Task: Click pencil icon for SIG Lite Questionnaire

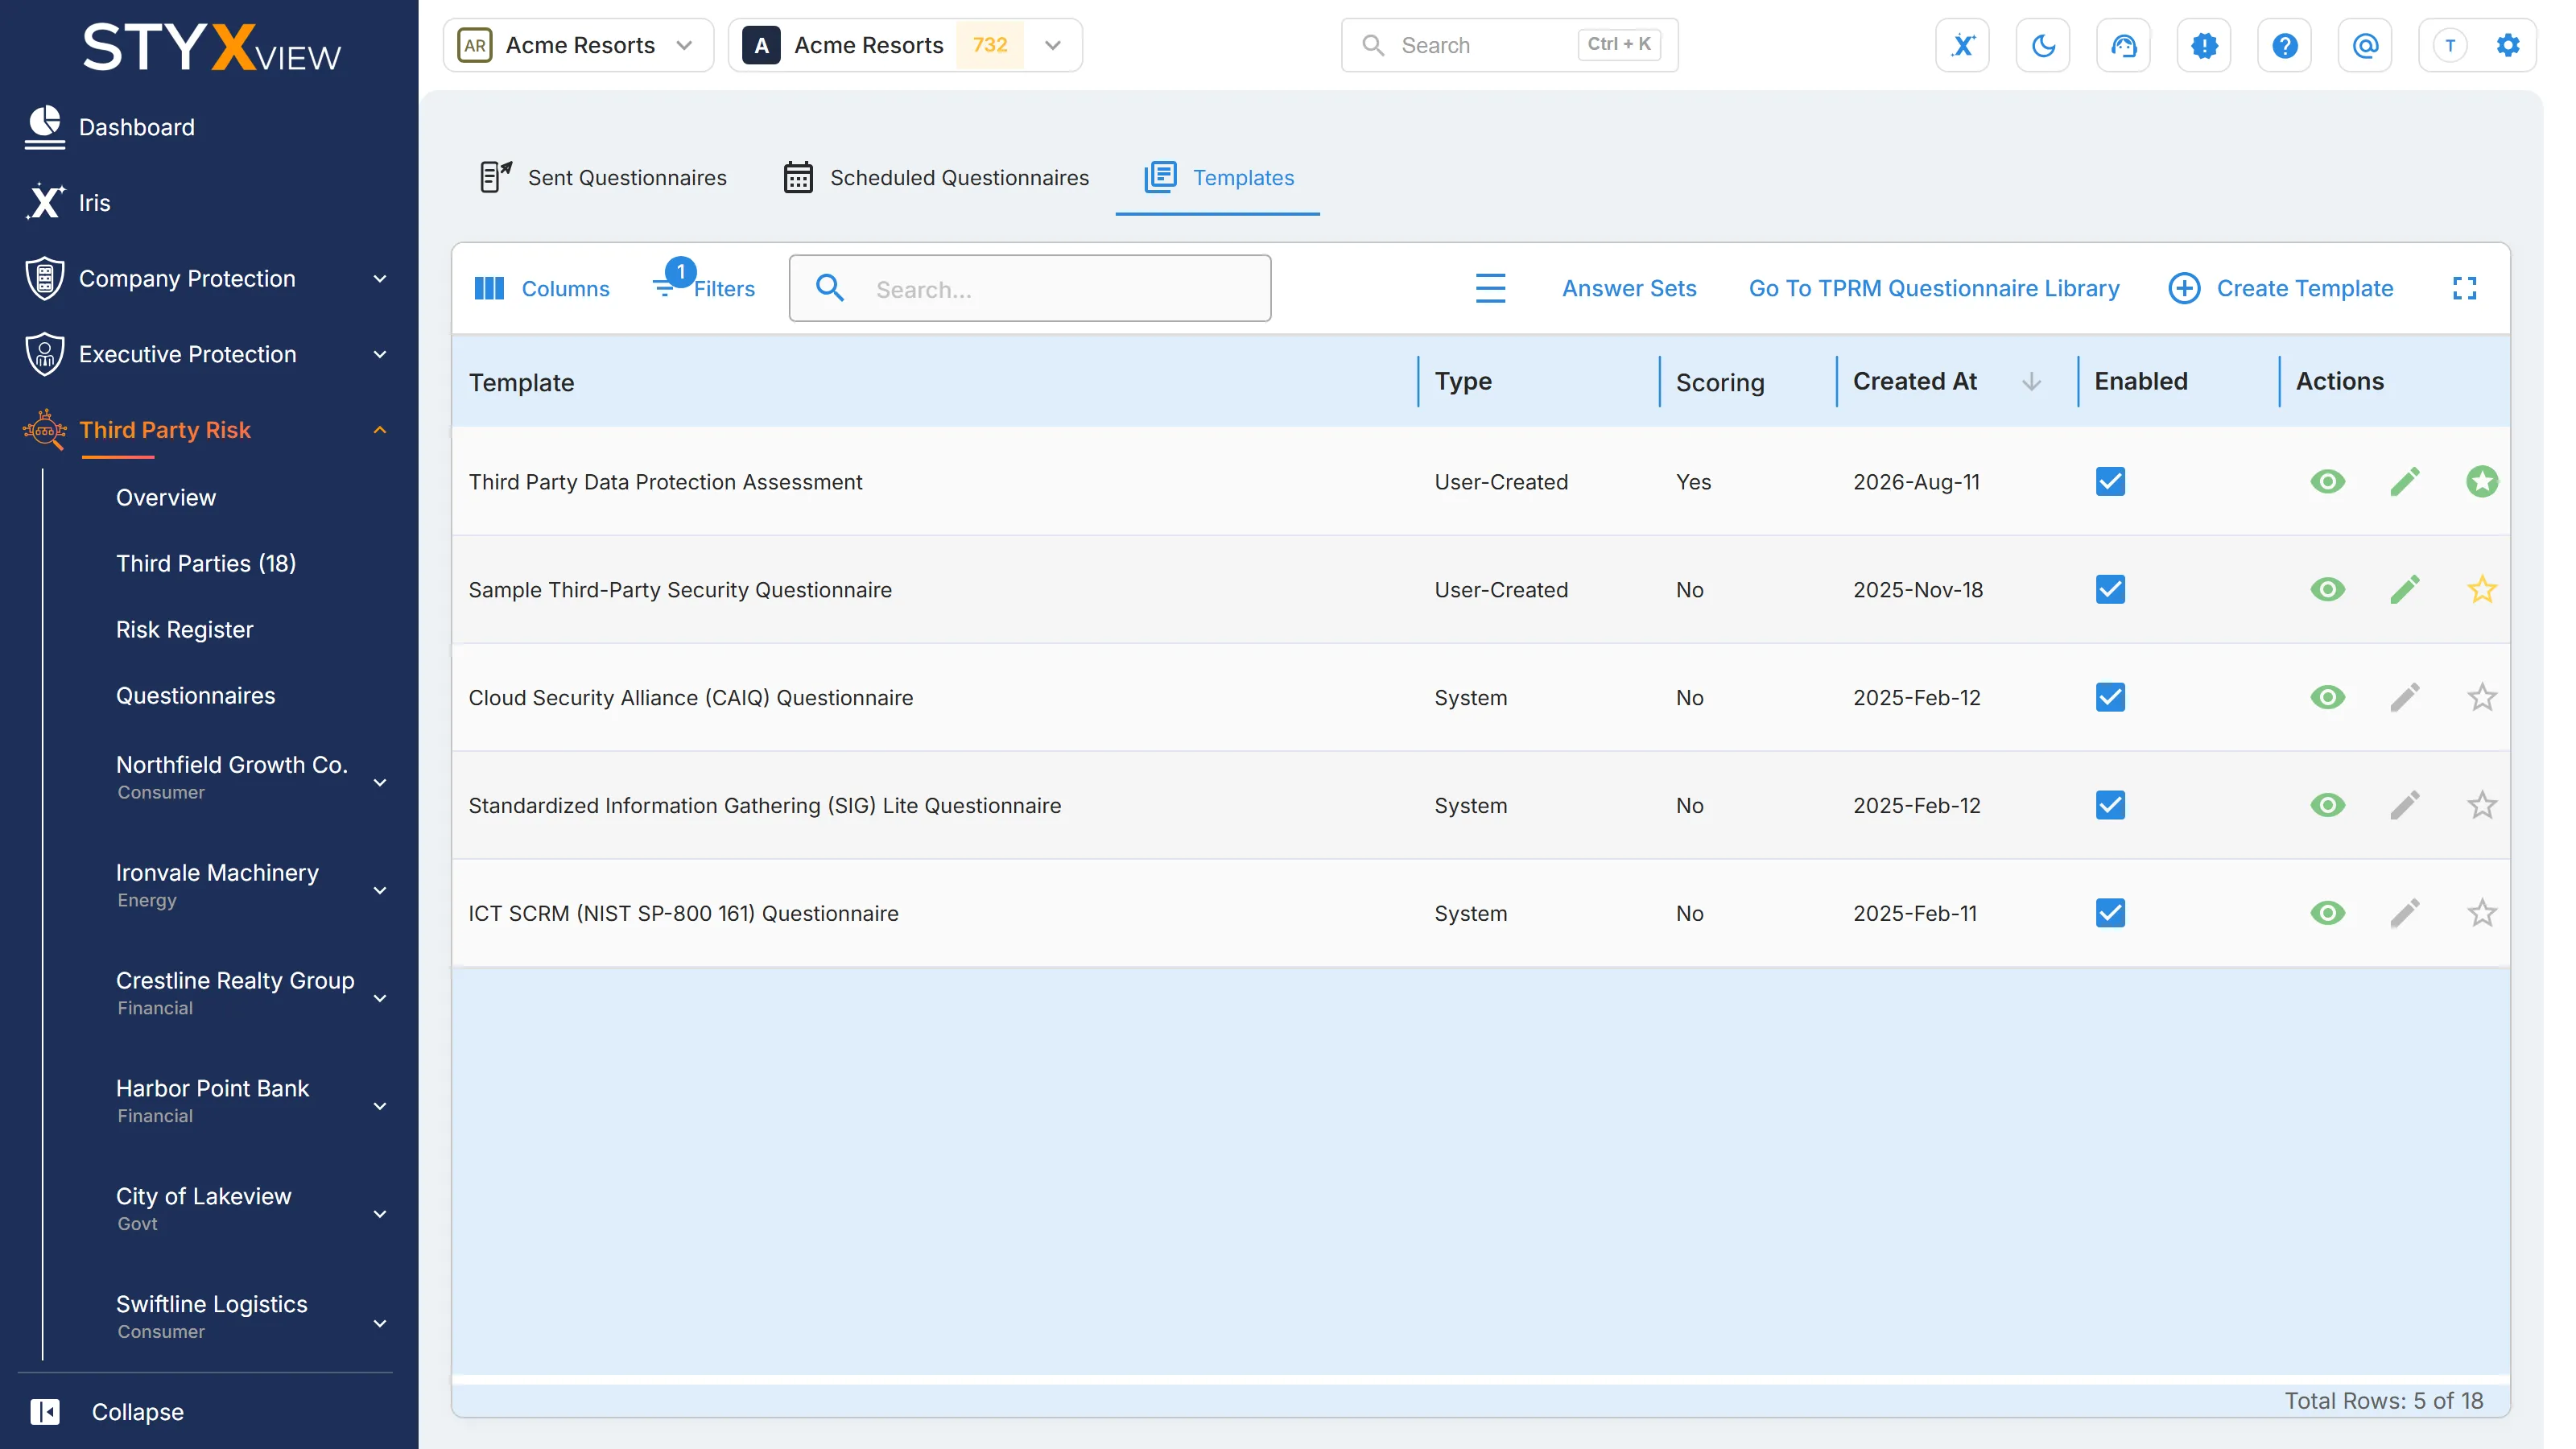Action: 2405,806
